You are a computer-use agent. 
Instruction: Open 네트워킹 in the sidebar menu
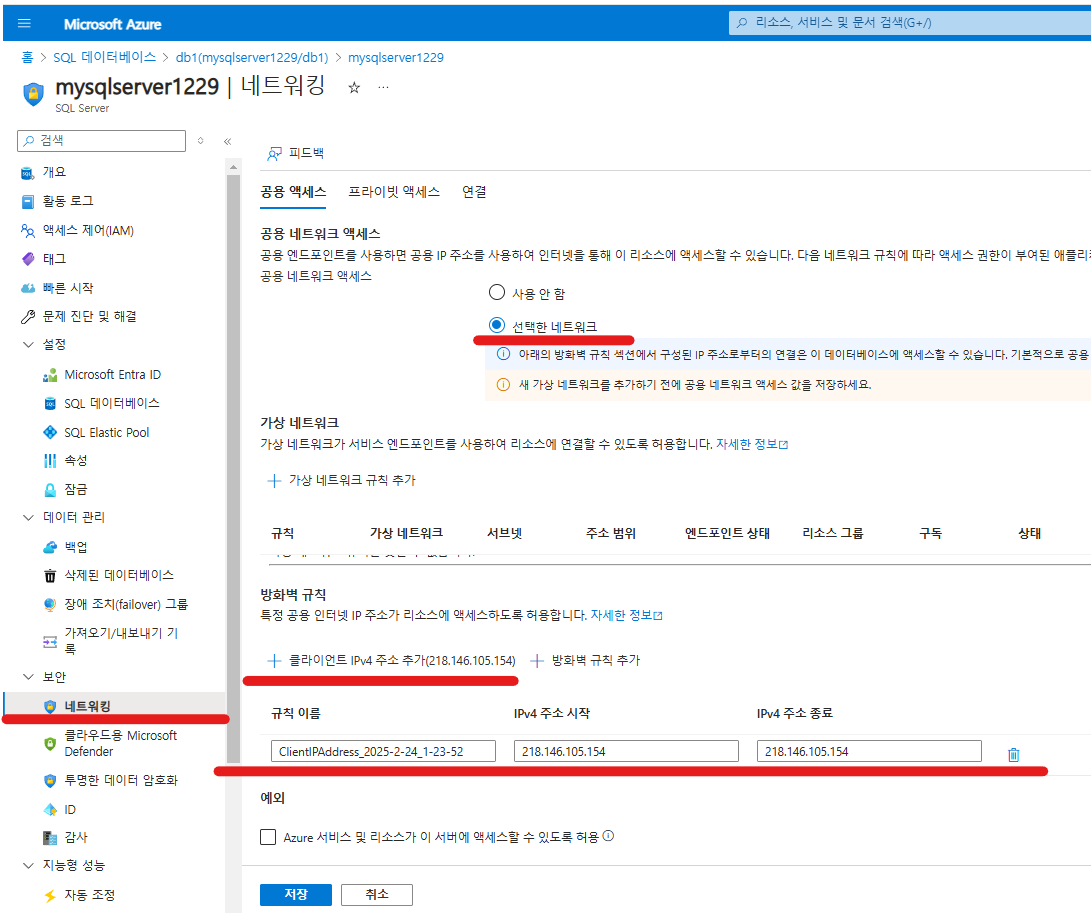pos(116,706)
